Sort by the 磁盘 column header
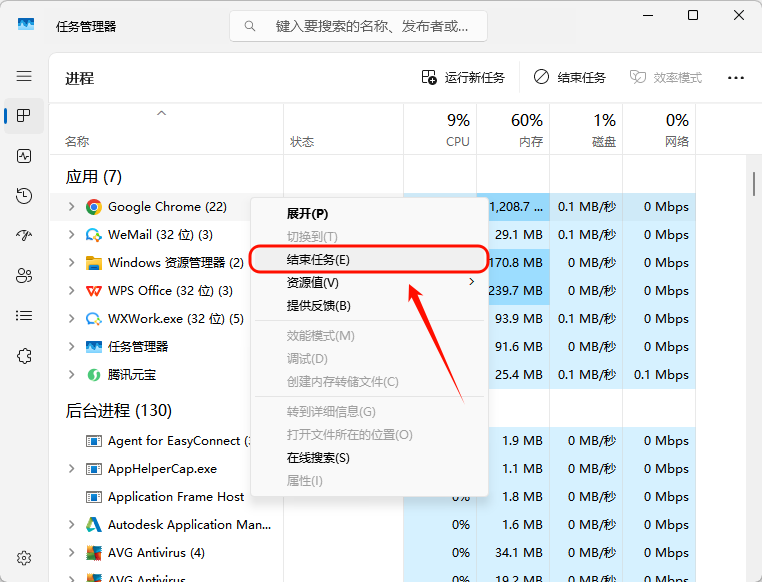 tap(586, 130)
